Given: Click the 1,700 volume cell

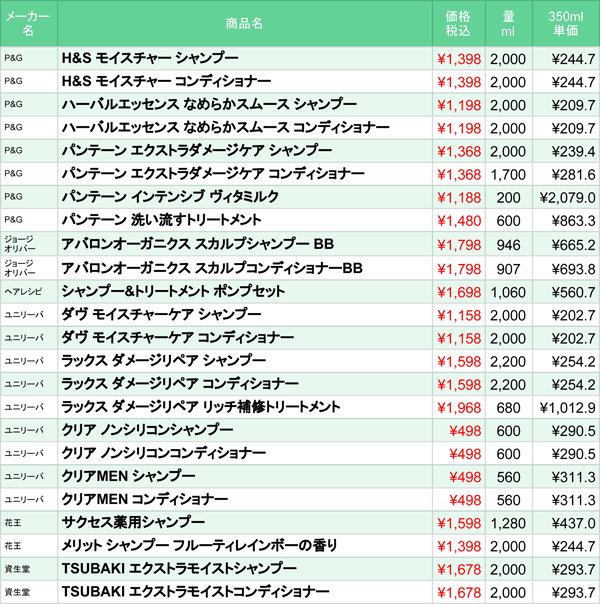Looking at the screenshot, I should pos(508,175).
